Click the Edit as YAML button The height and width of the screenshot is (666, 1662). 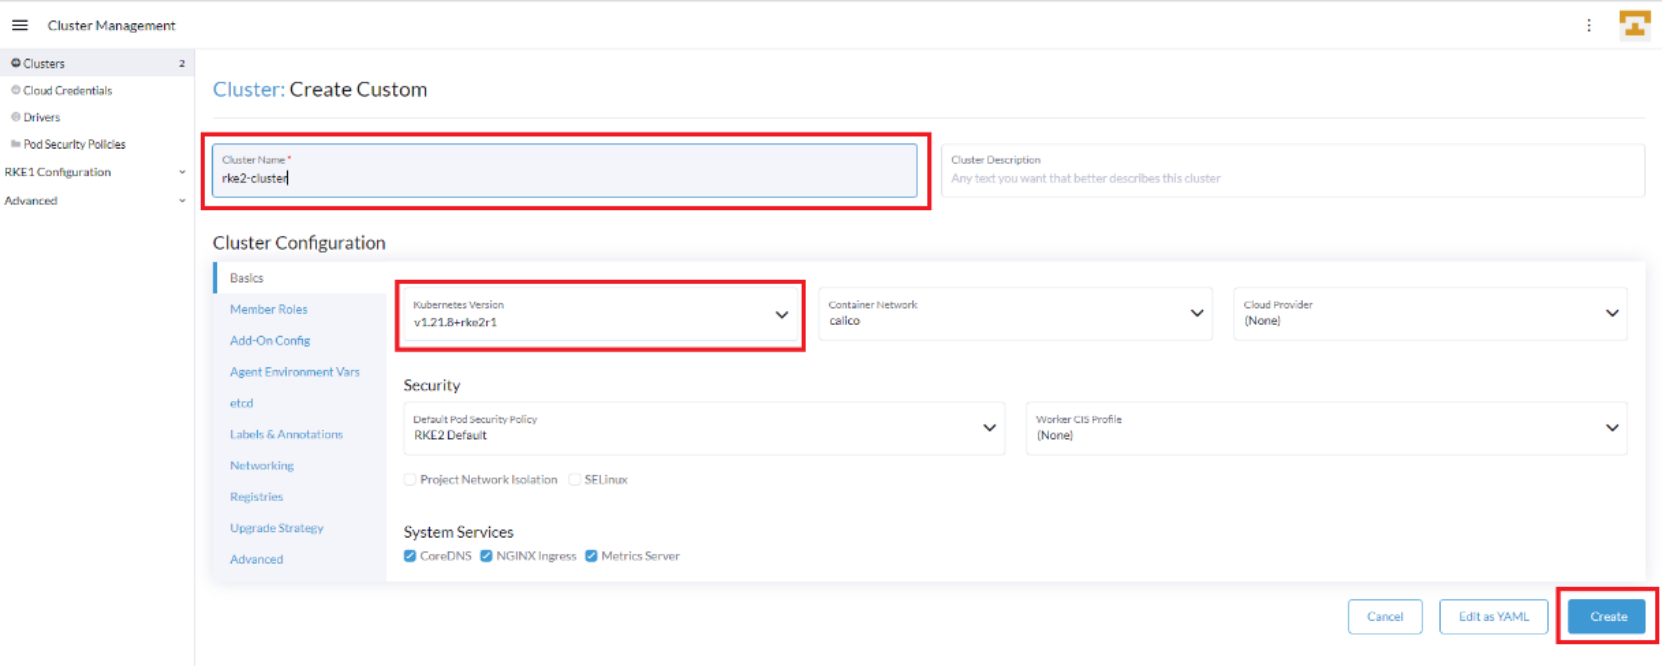(1494, 617)
